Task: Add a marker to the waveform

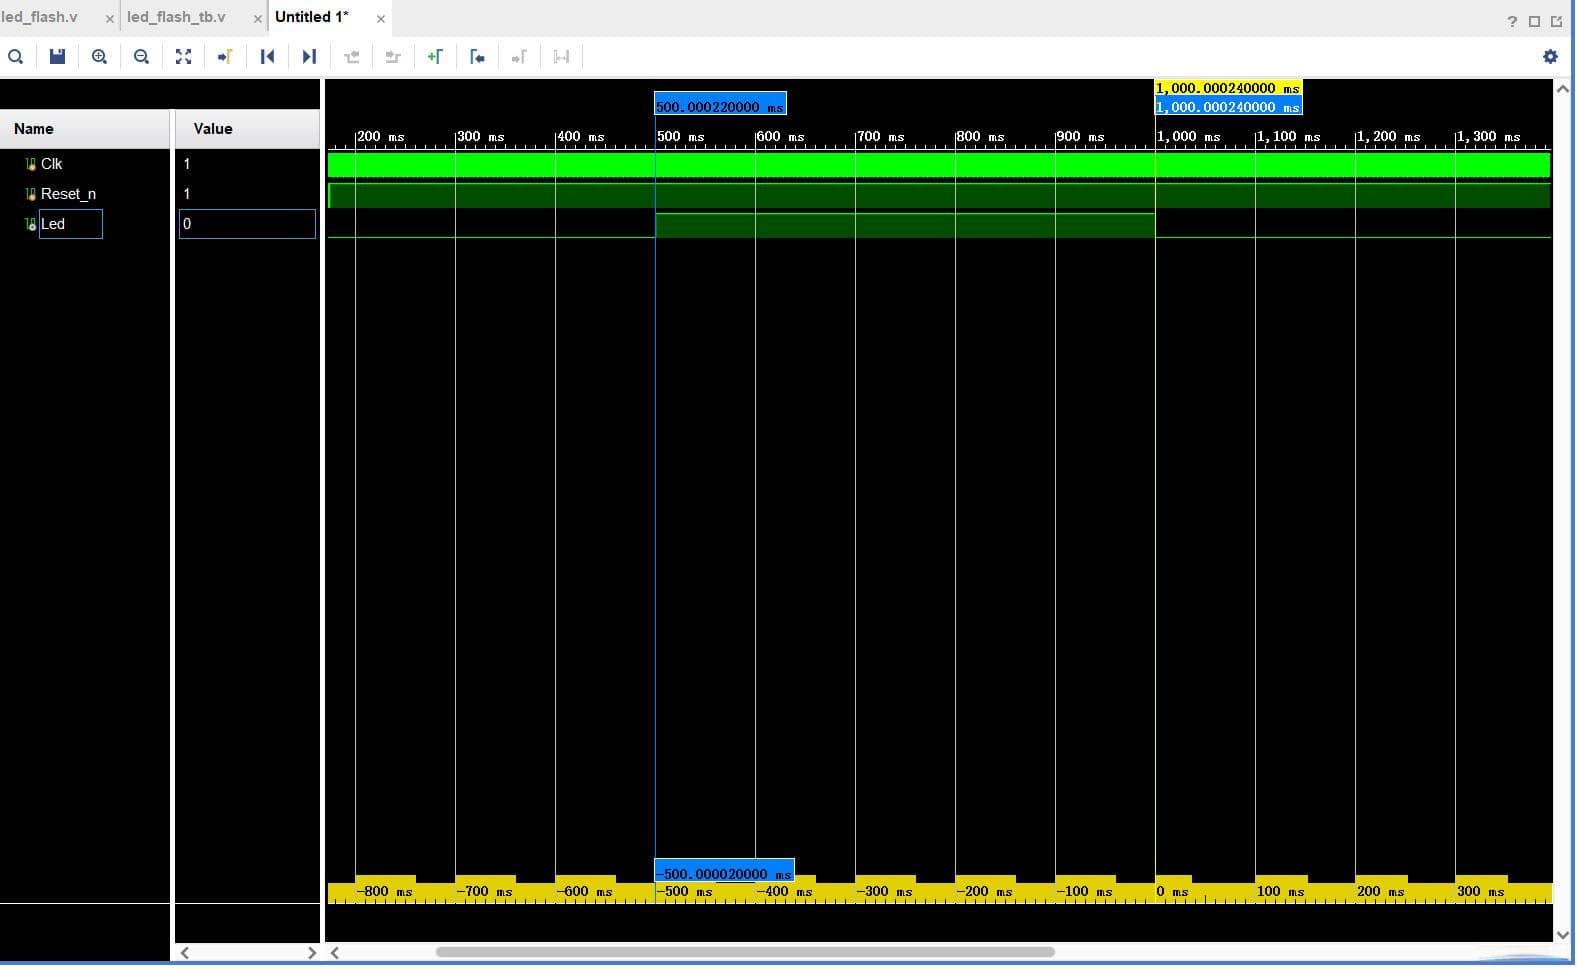Action: (x=435, y=57)
